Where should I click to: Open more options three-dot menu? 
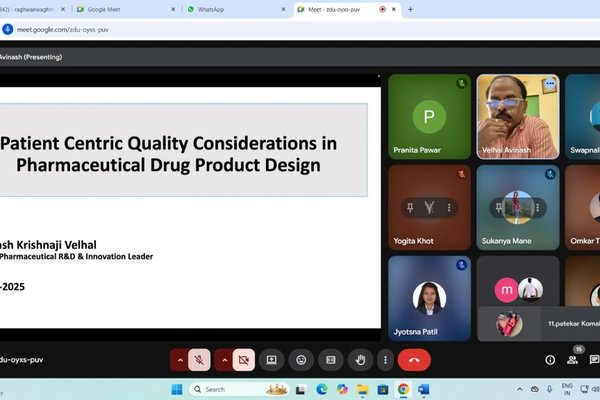[x=386, y=359]
